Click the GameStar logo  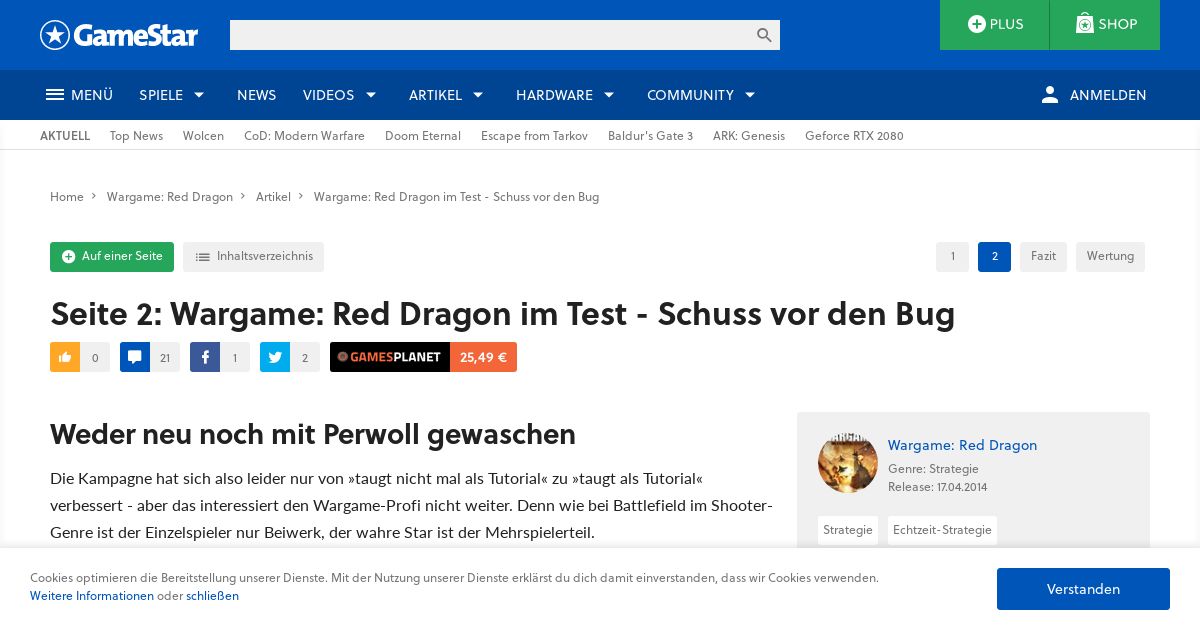[x=119, y=35]
